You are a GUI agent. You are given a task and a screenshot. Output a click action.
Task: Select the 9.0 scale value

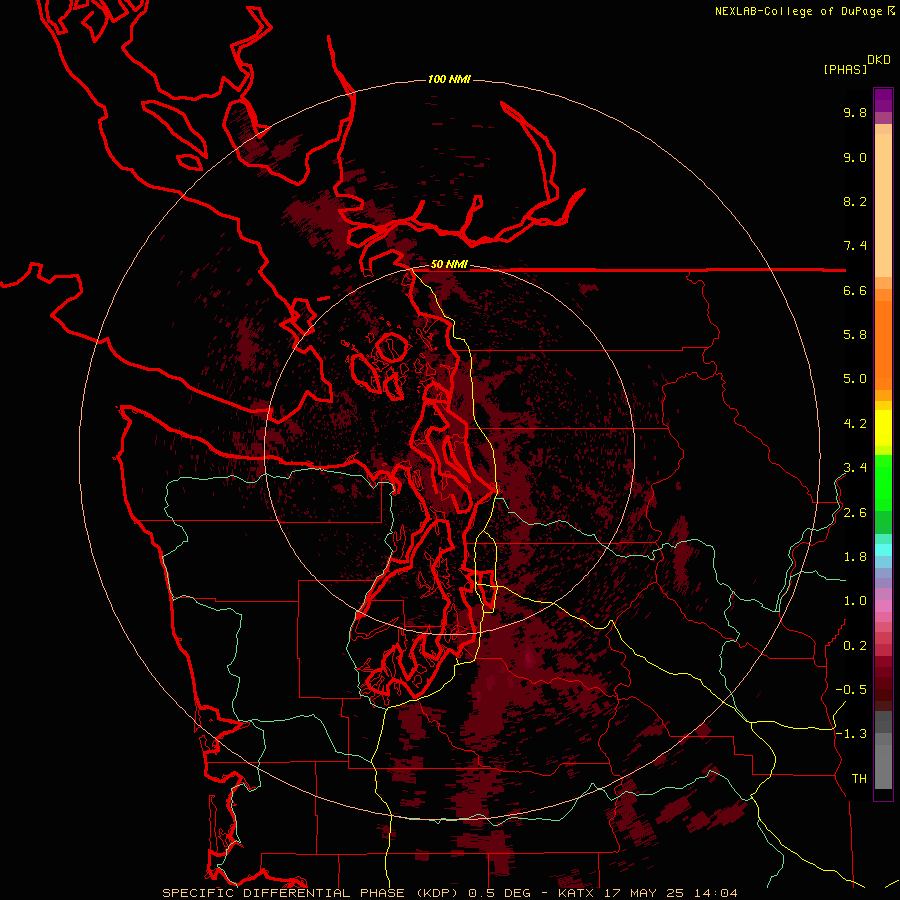[855, 157]
